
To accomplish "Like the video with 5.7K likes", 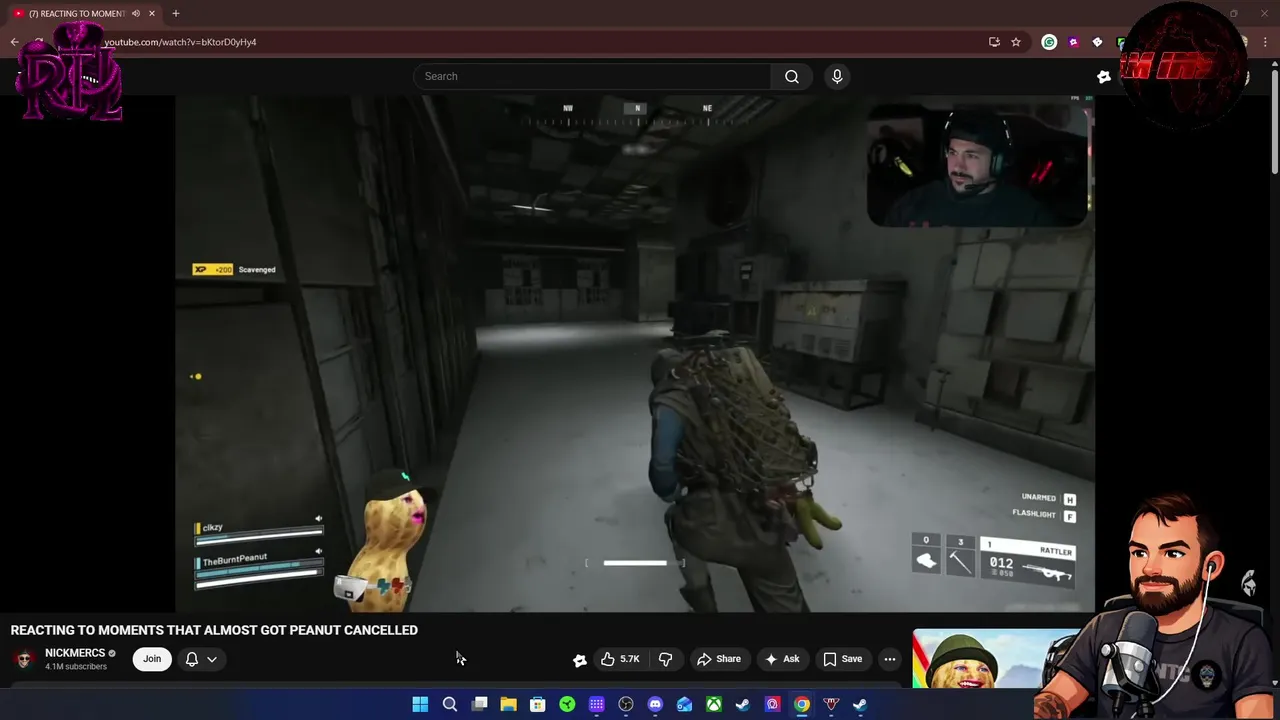I will (x=619, y=659).
